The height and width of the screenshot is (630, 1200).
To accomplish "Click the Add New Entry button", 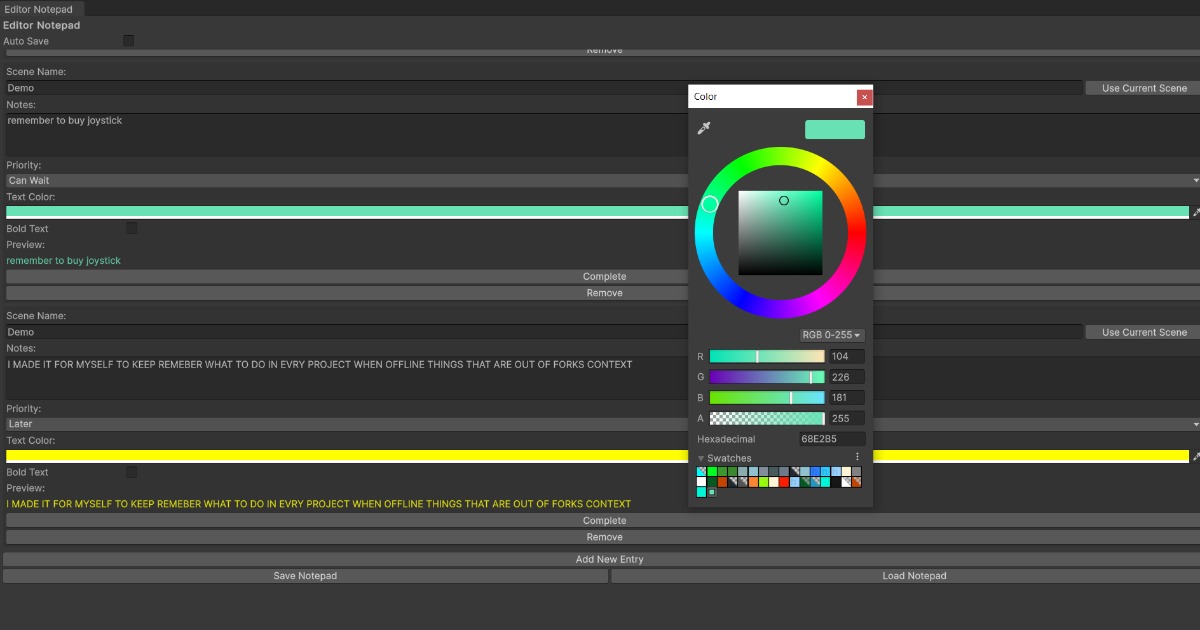I will (x=608, y=559).
